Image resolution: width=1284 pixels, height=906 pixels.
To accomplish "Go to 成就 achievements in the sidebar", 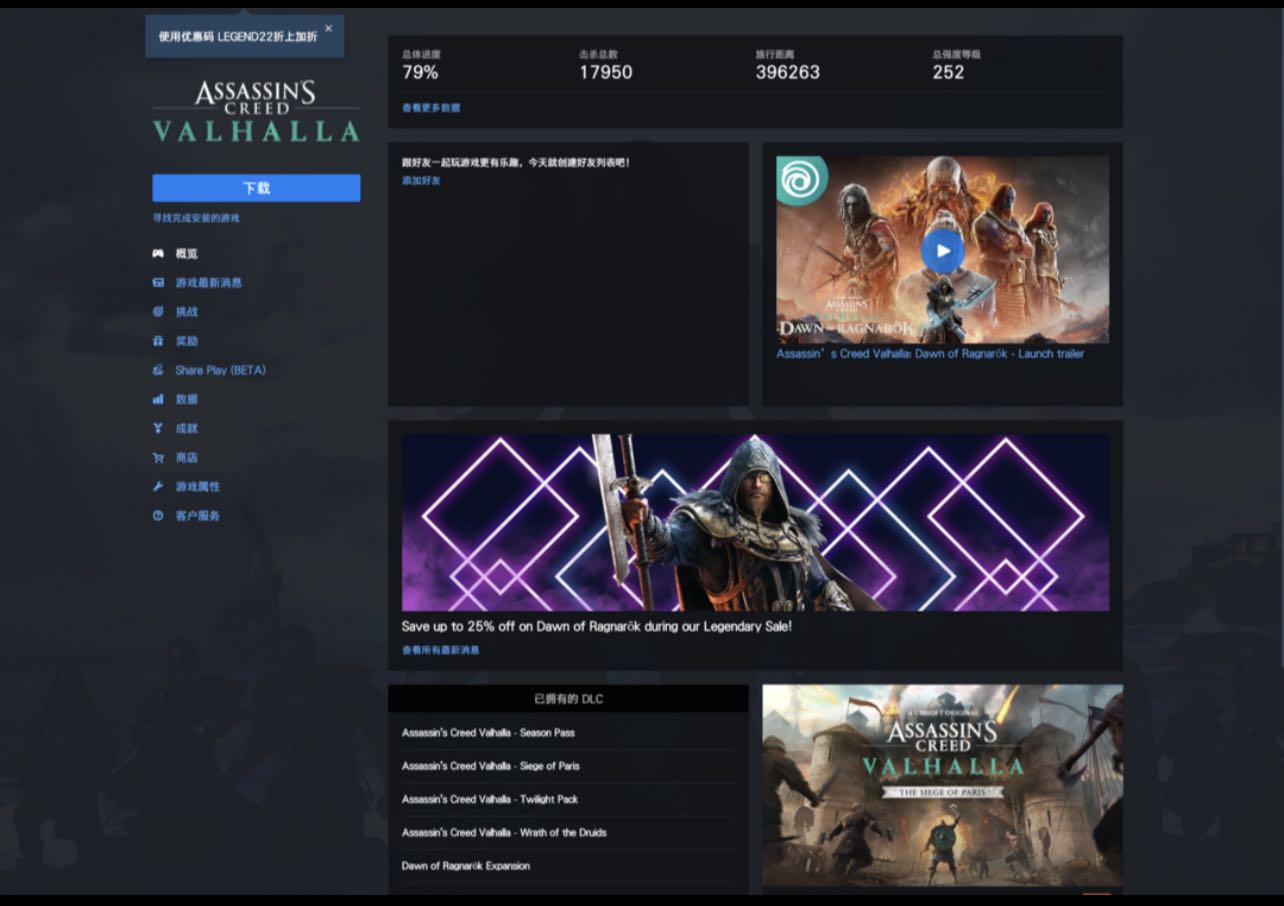I will coord(186,428).
